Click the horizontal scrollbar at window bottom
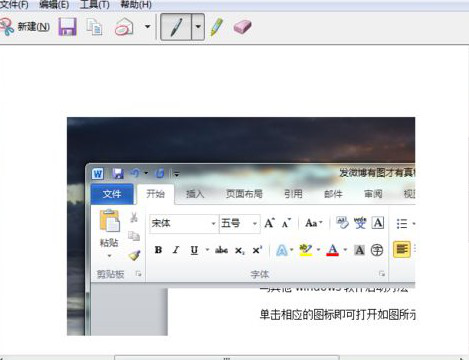The image size is (469, 360). pyautogui.click(x=227, y=358)
